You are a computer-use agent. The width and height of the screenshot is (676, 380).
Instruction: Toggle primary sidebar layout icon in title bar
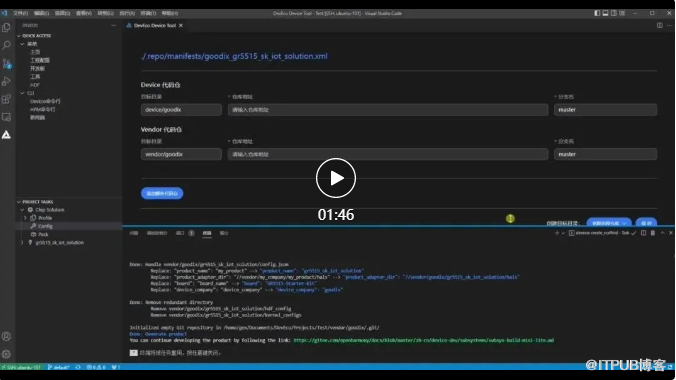[597, 13]
